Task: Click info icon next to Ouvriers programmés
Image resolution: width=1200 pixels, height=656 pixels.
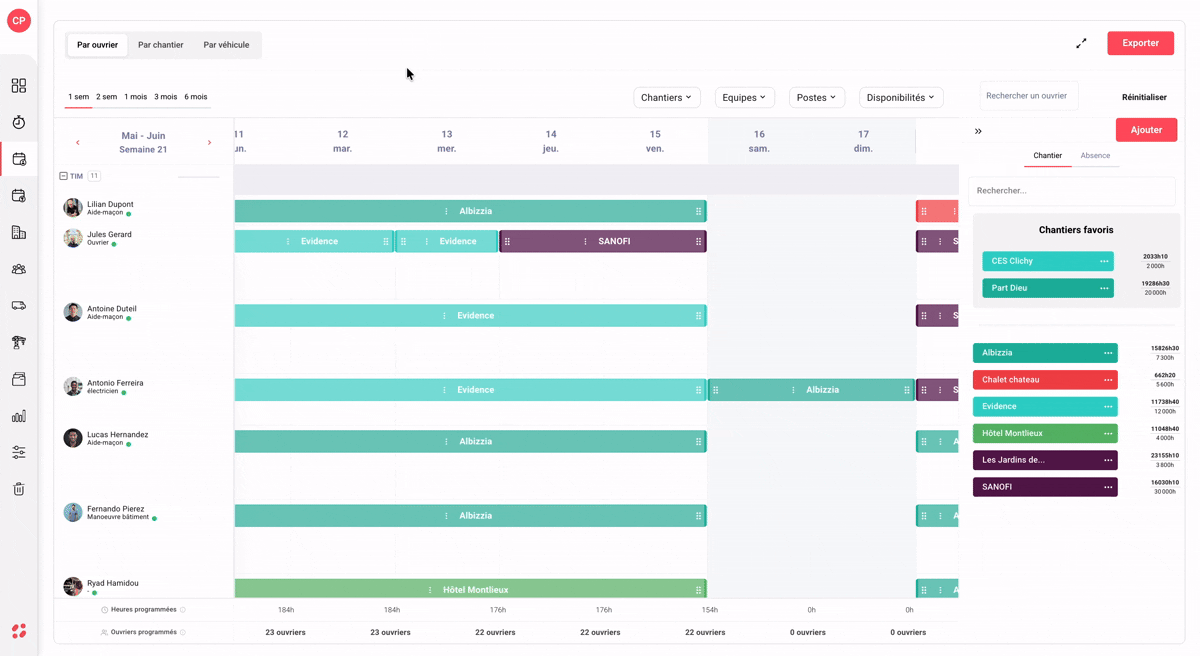Action: coord(183,632)
